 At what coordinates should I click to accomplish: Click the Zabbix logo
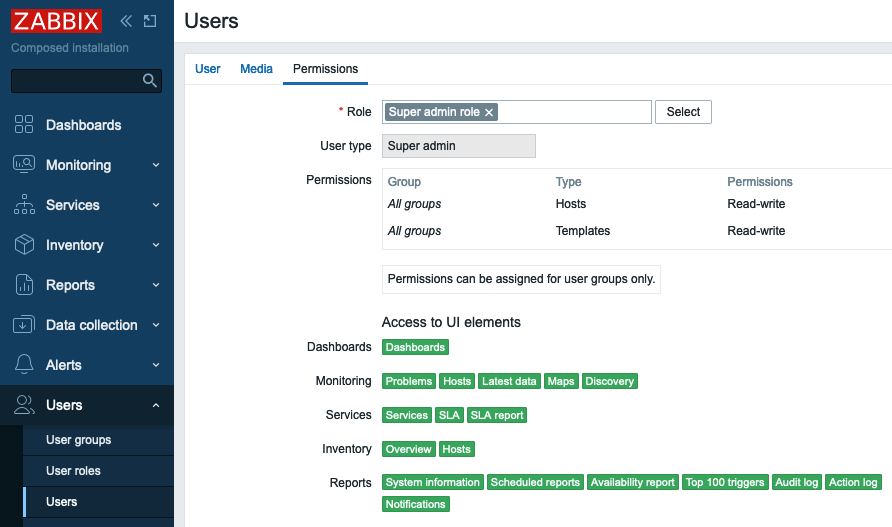pos(56,21)
